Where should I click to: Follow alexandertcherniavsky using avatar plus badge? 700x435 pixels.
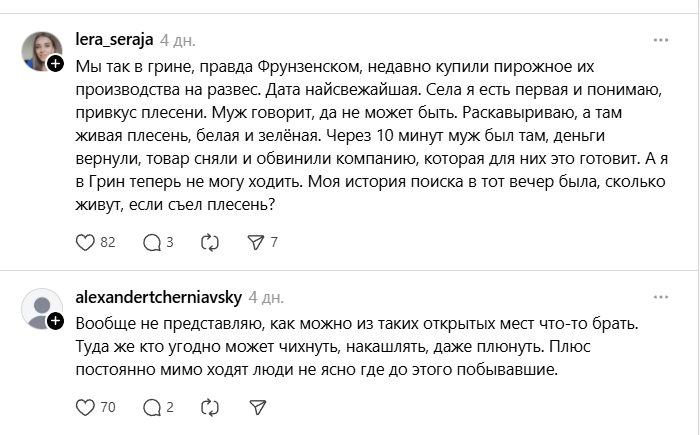(56, 320)
